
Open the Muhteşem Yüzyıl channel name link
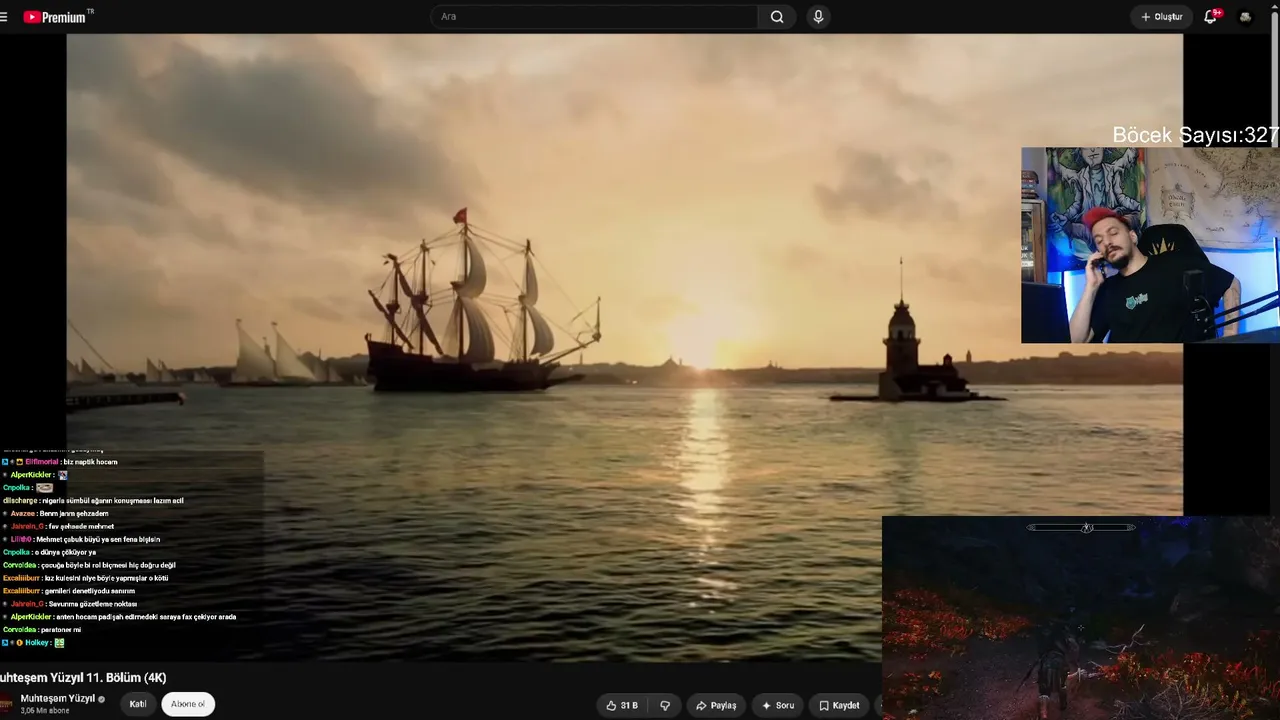coord(58,698)
